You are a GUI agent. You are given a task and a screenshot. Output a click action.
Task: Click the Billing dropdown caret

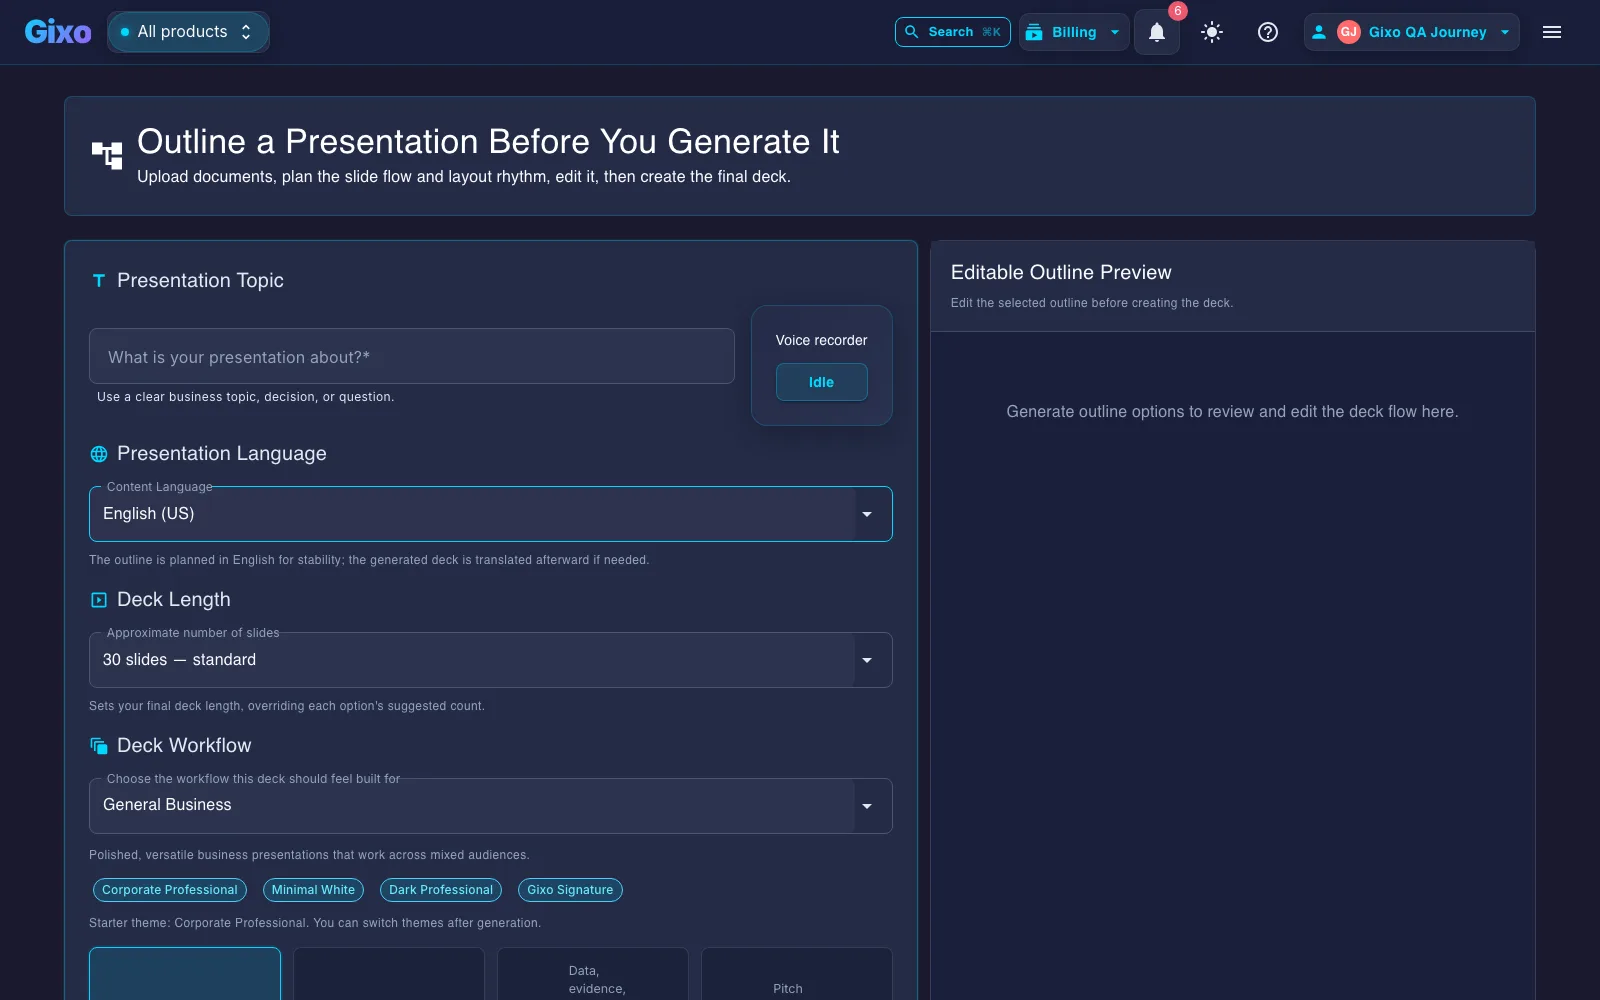tap(1115, 32)
